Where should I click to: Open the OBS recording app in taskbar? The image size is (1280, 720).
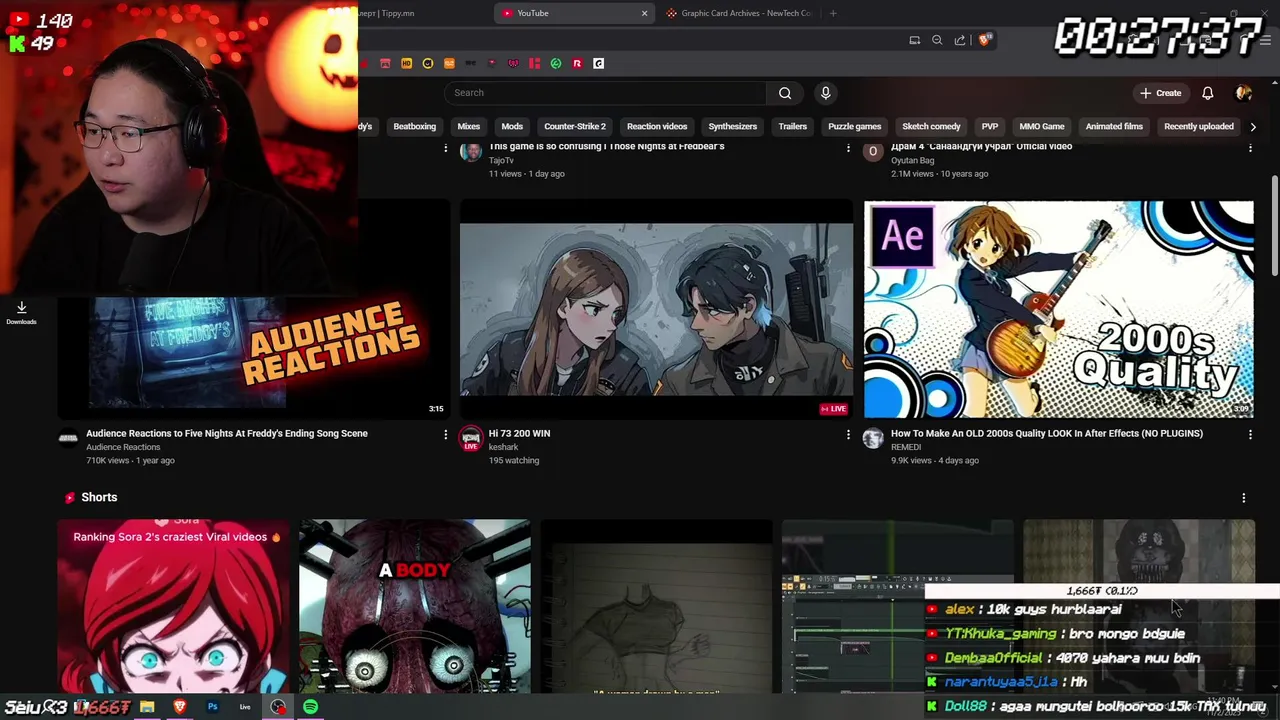pyautogui.click(x=278, y=707)
